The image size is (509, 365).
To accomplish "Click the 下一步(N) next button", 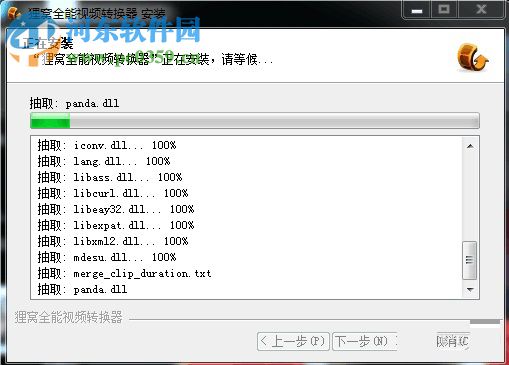I will pos(365,341).
